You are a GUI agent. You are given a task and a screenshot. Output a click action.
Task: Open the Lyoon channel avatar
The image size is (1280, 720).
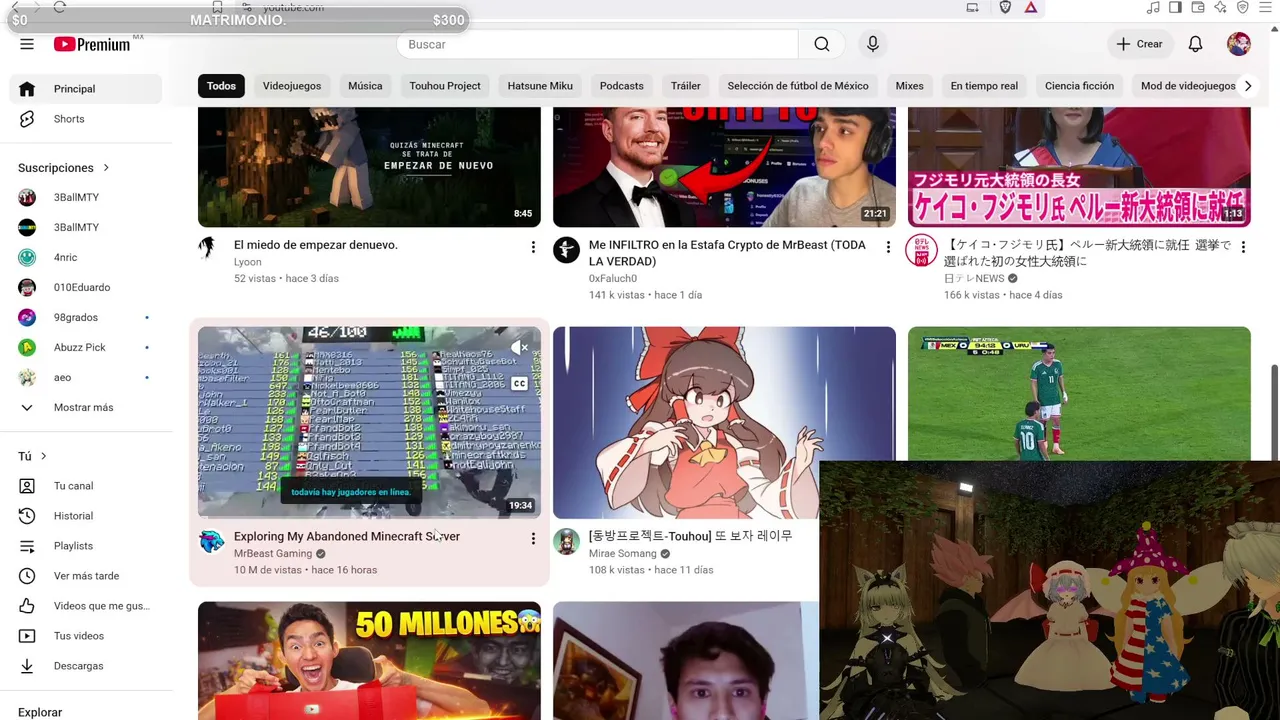[207, 246]
